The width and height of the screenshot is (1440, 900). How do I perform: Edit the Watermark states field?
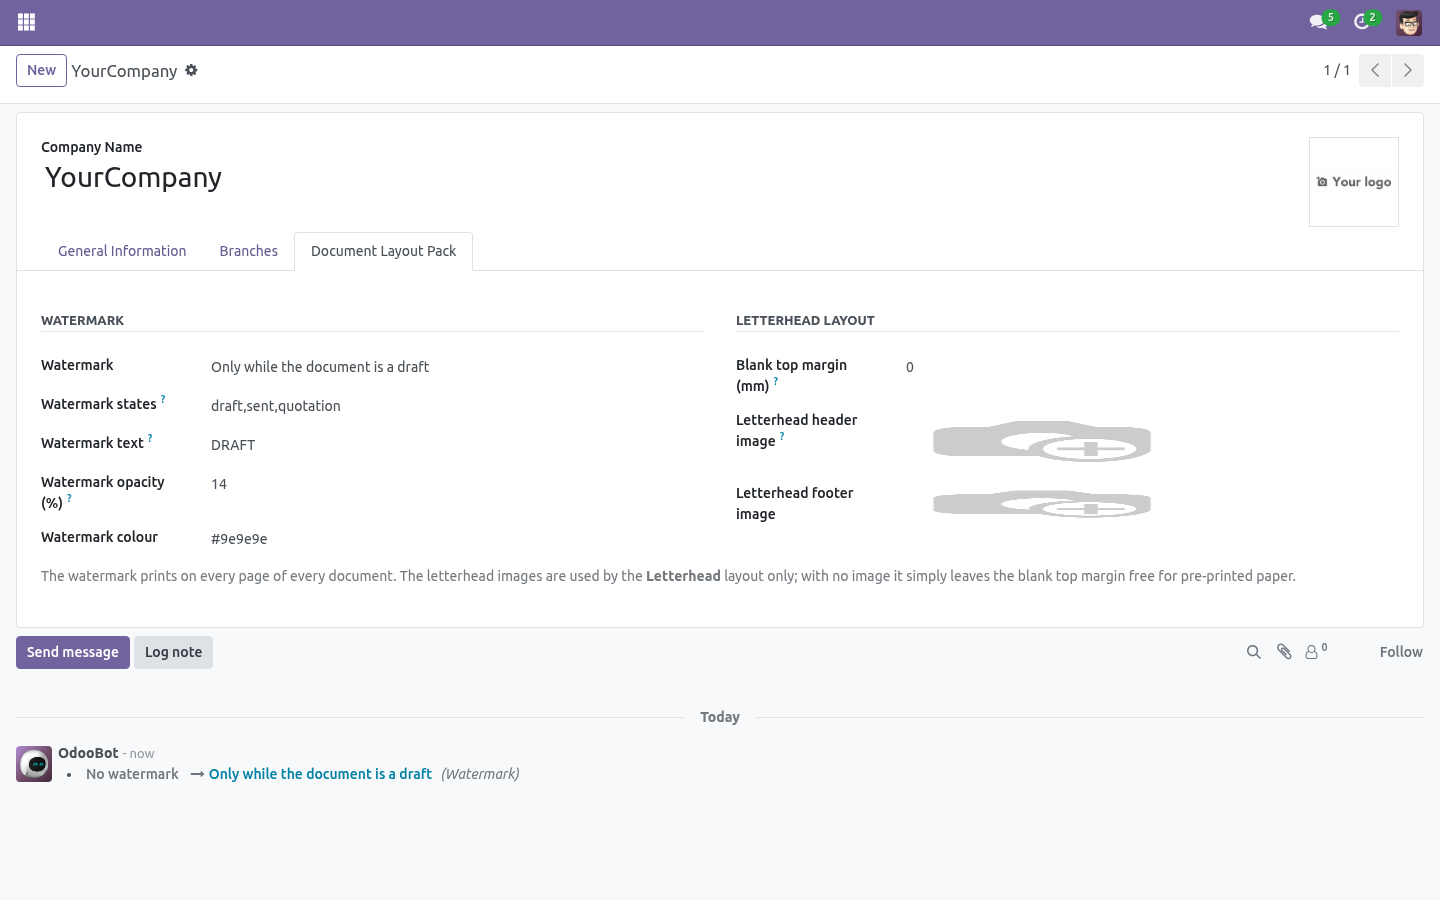[457, 406]
